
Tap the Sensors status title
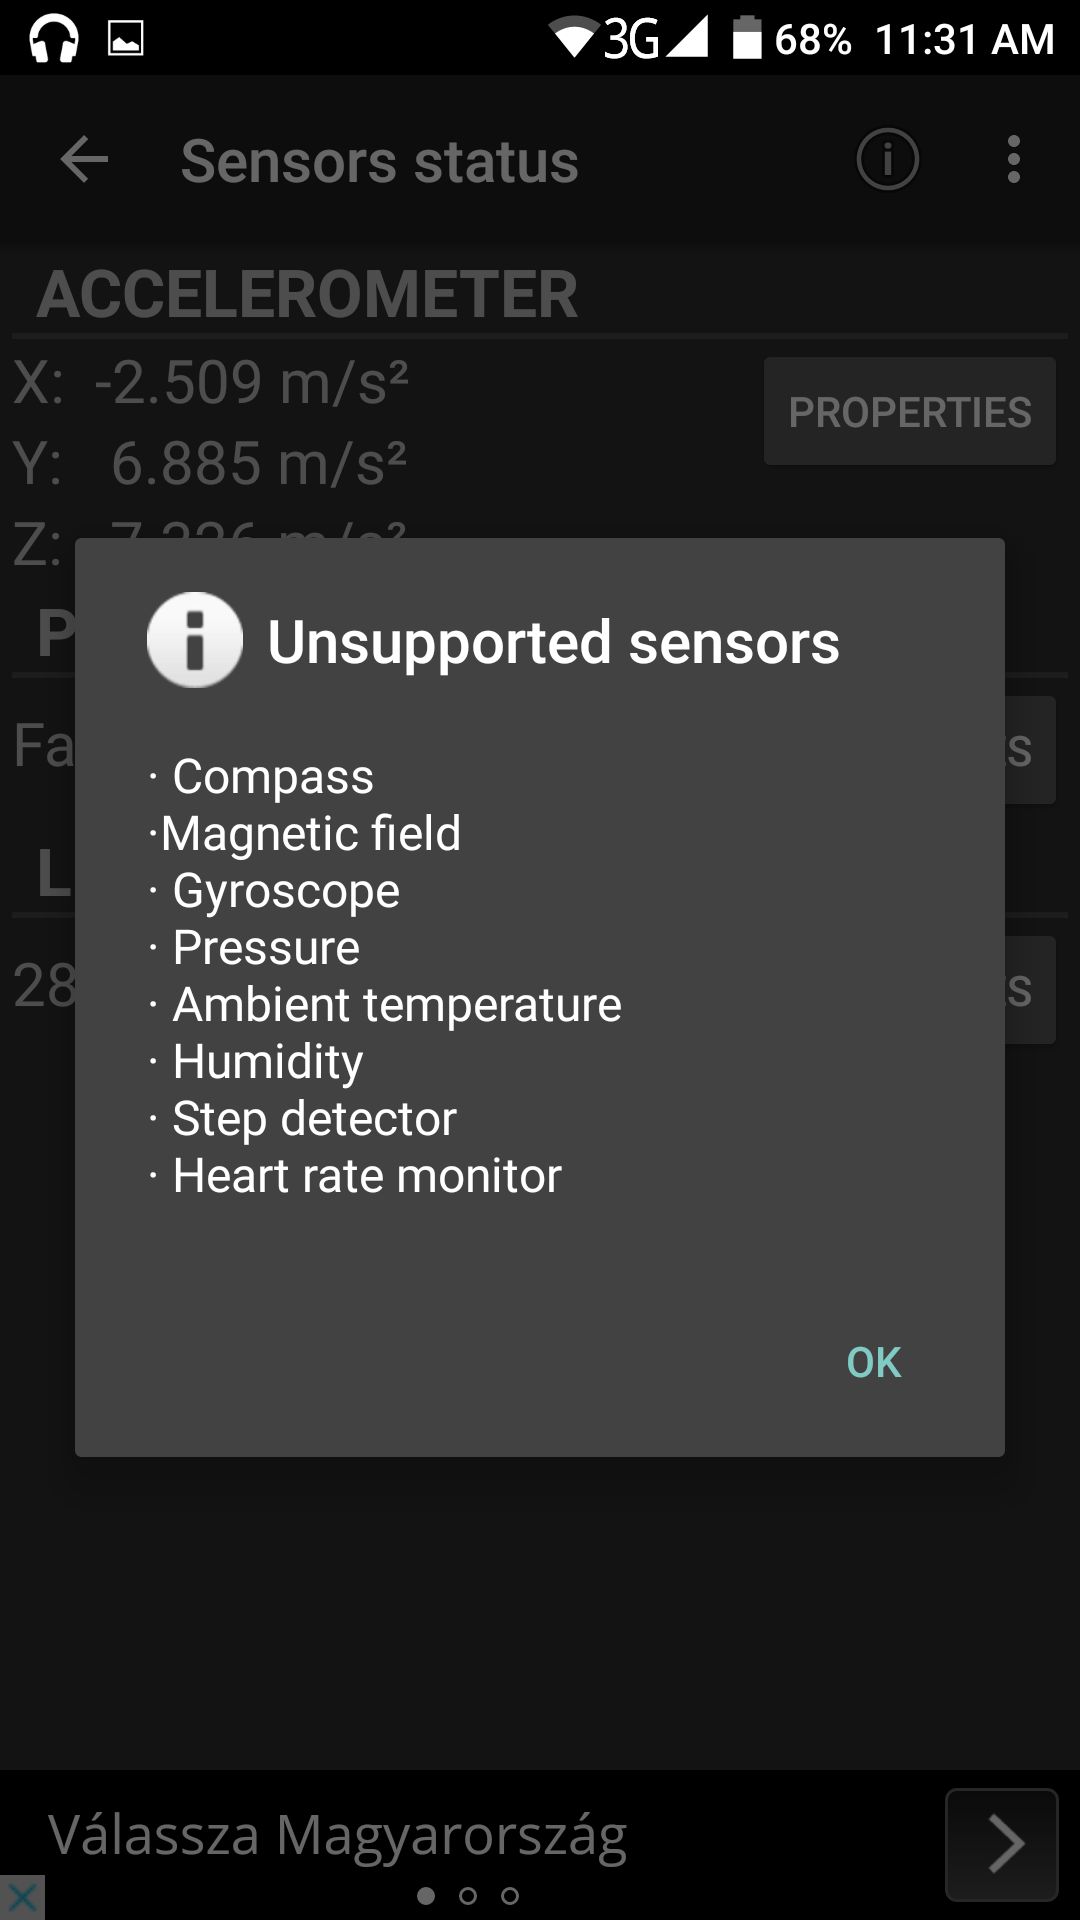coord(380,161)
